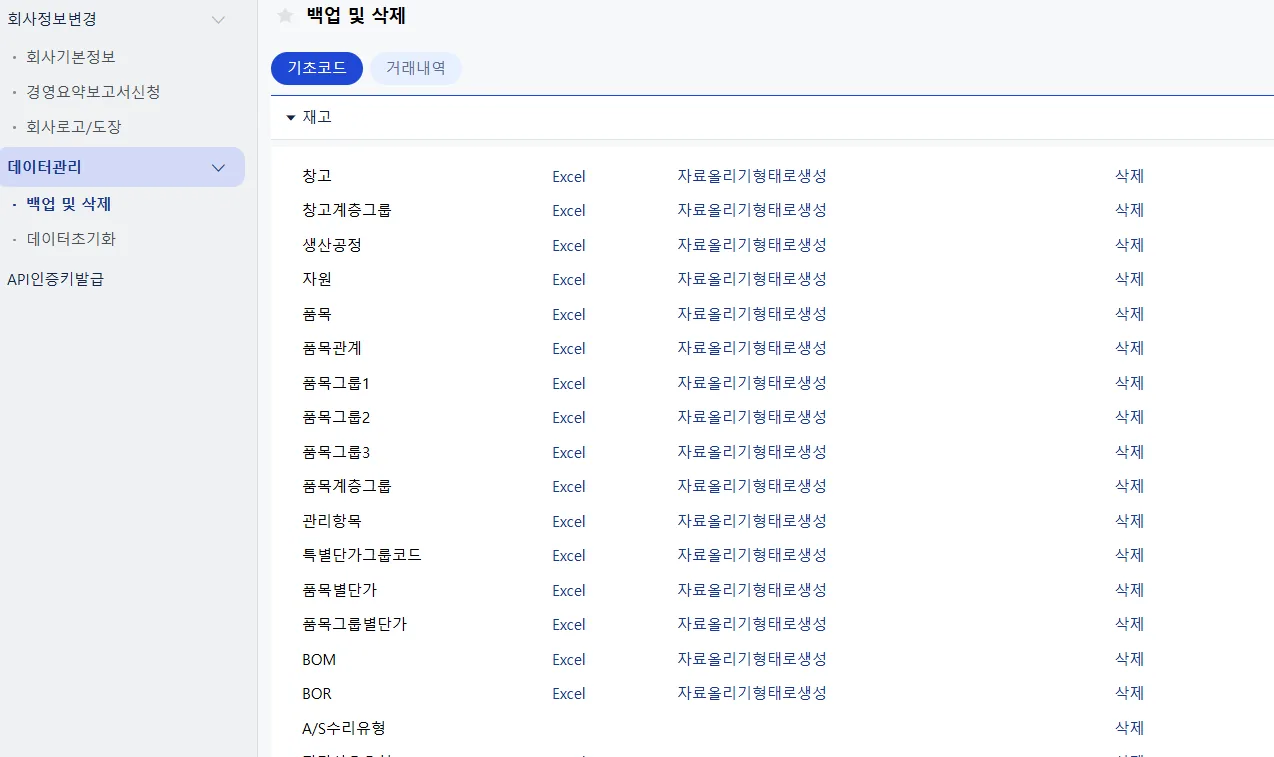Click 삭제 on 관리항목 row
Viewport: 1274px width, 757px height.
1129,521
